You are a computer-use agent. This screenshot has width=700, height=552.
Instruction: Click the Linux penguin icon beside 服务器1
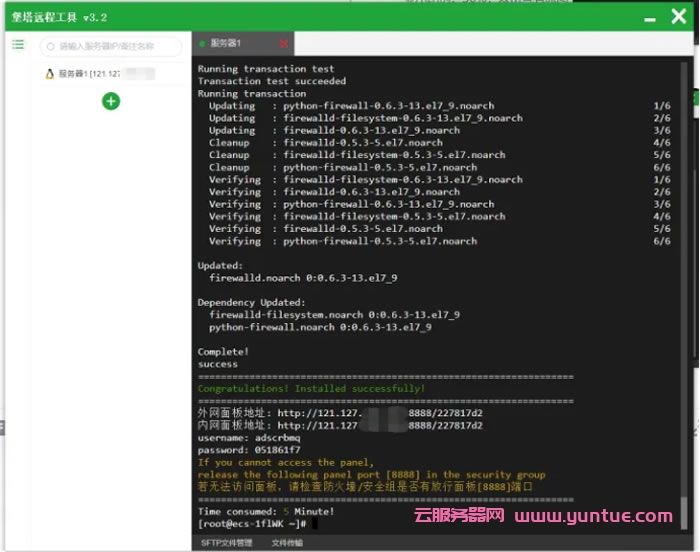[49, 74]
